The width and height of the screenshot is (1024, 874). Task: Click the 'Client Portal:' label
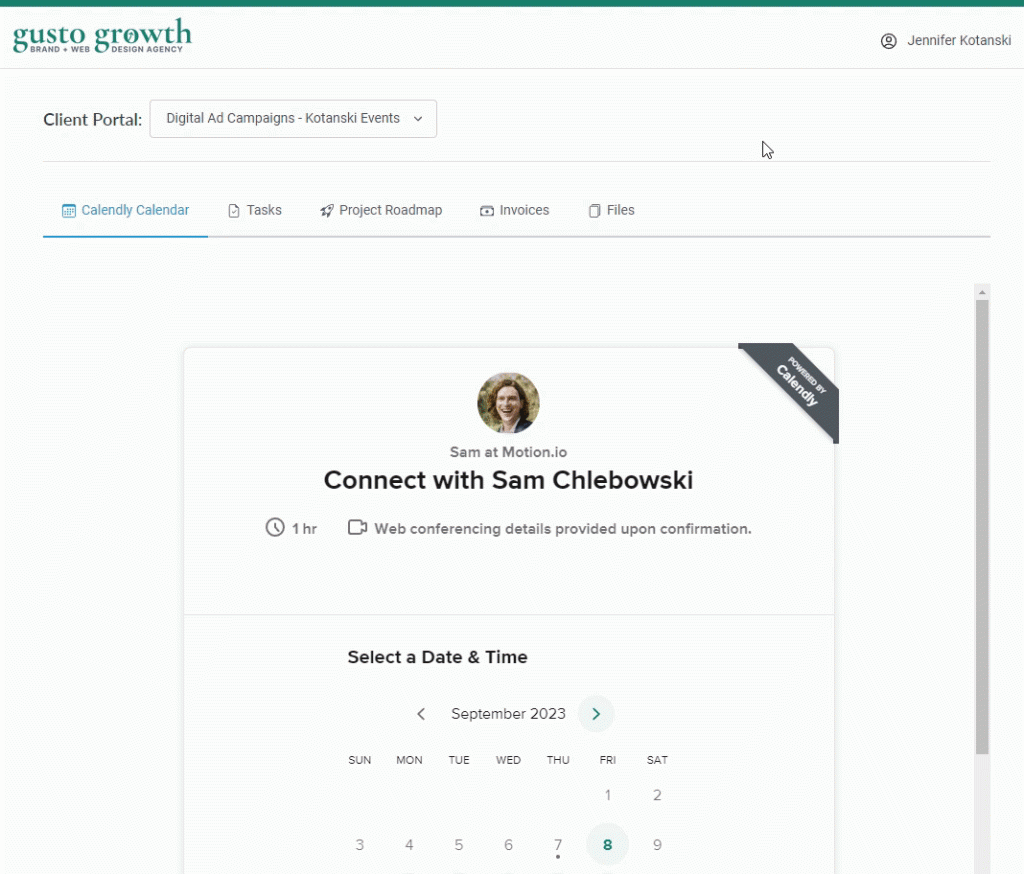tap(92, 120)
